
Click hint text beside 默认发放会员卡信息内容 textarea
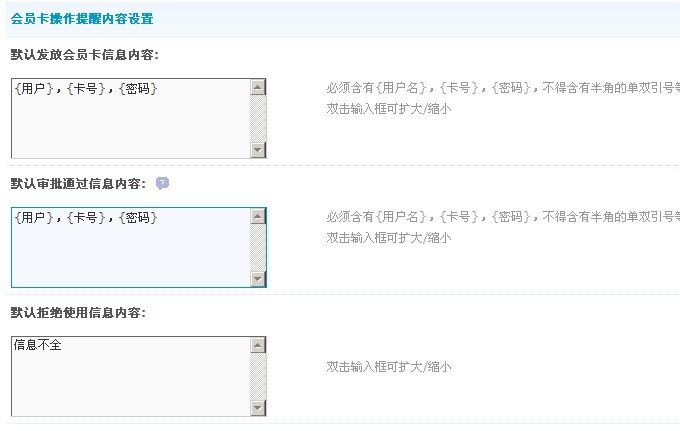click(x=502, y=88)
